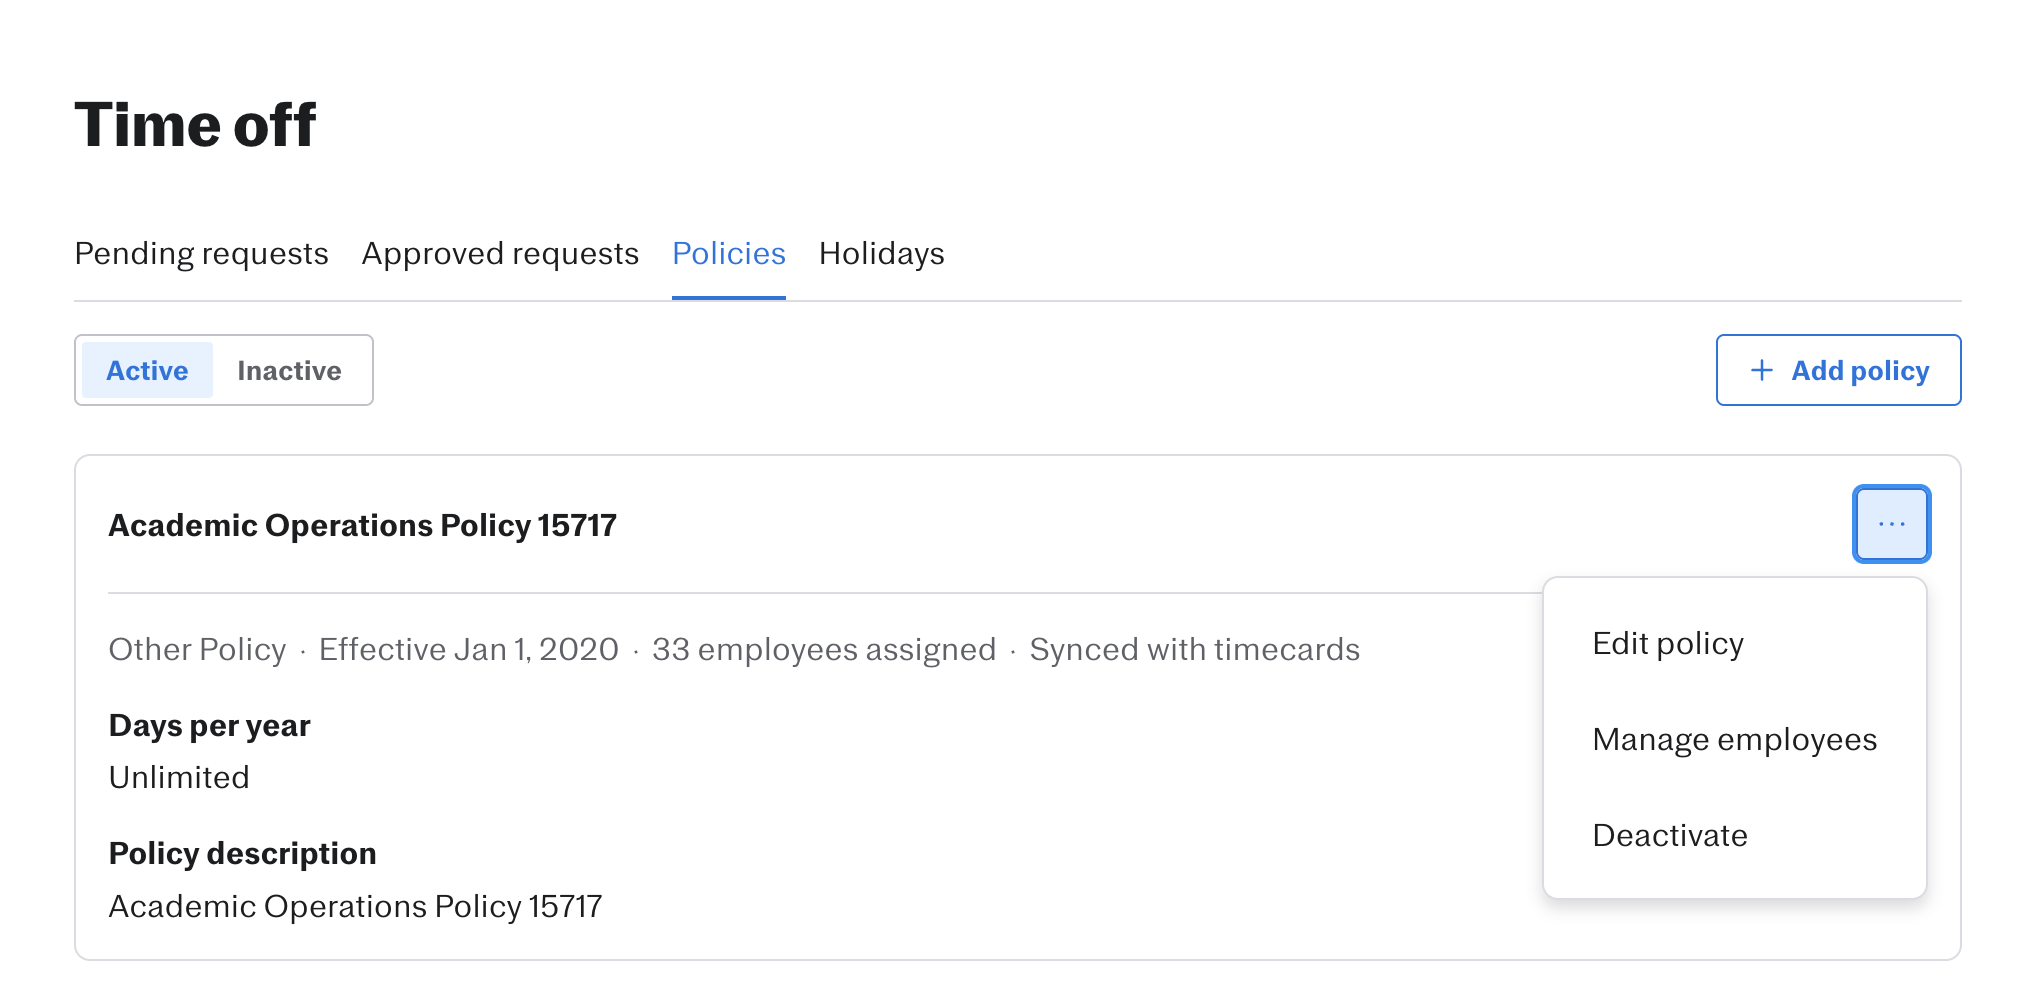The width and height of the screenshot is (2028, 1008).
Task: Select Manage employees menu option
Action: point(1734,739)
